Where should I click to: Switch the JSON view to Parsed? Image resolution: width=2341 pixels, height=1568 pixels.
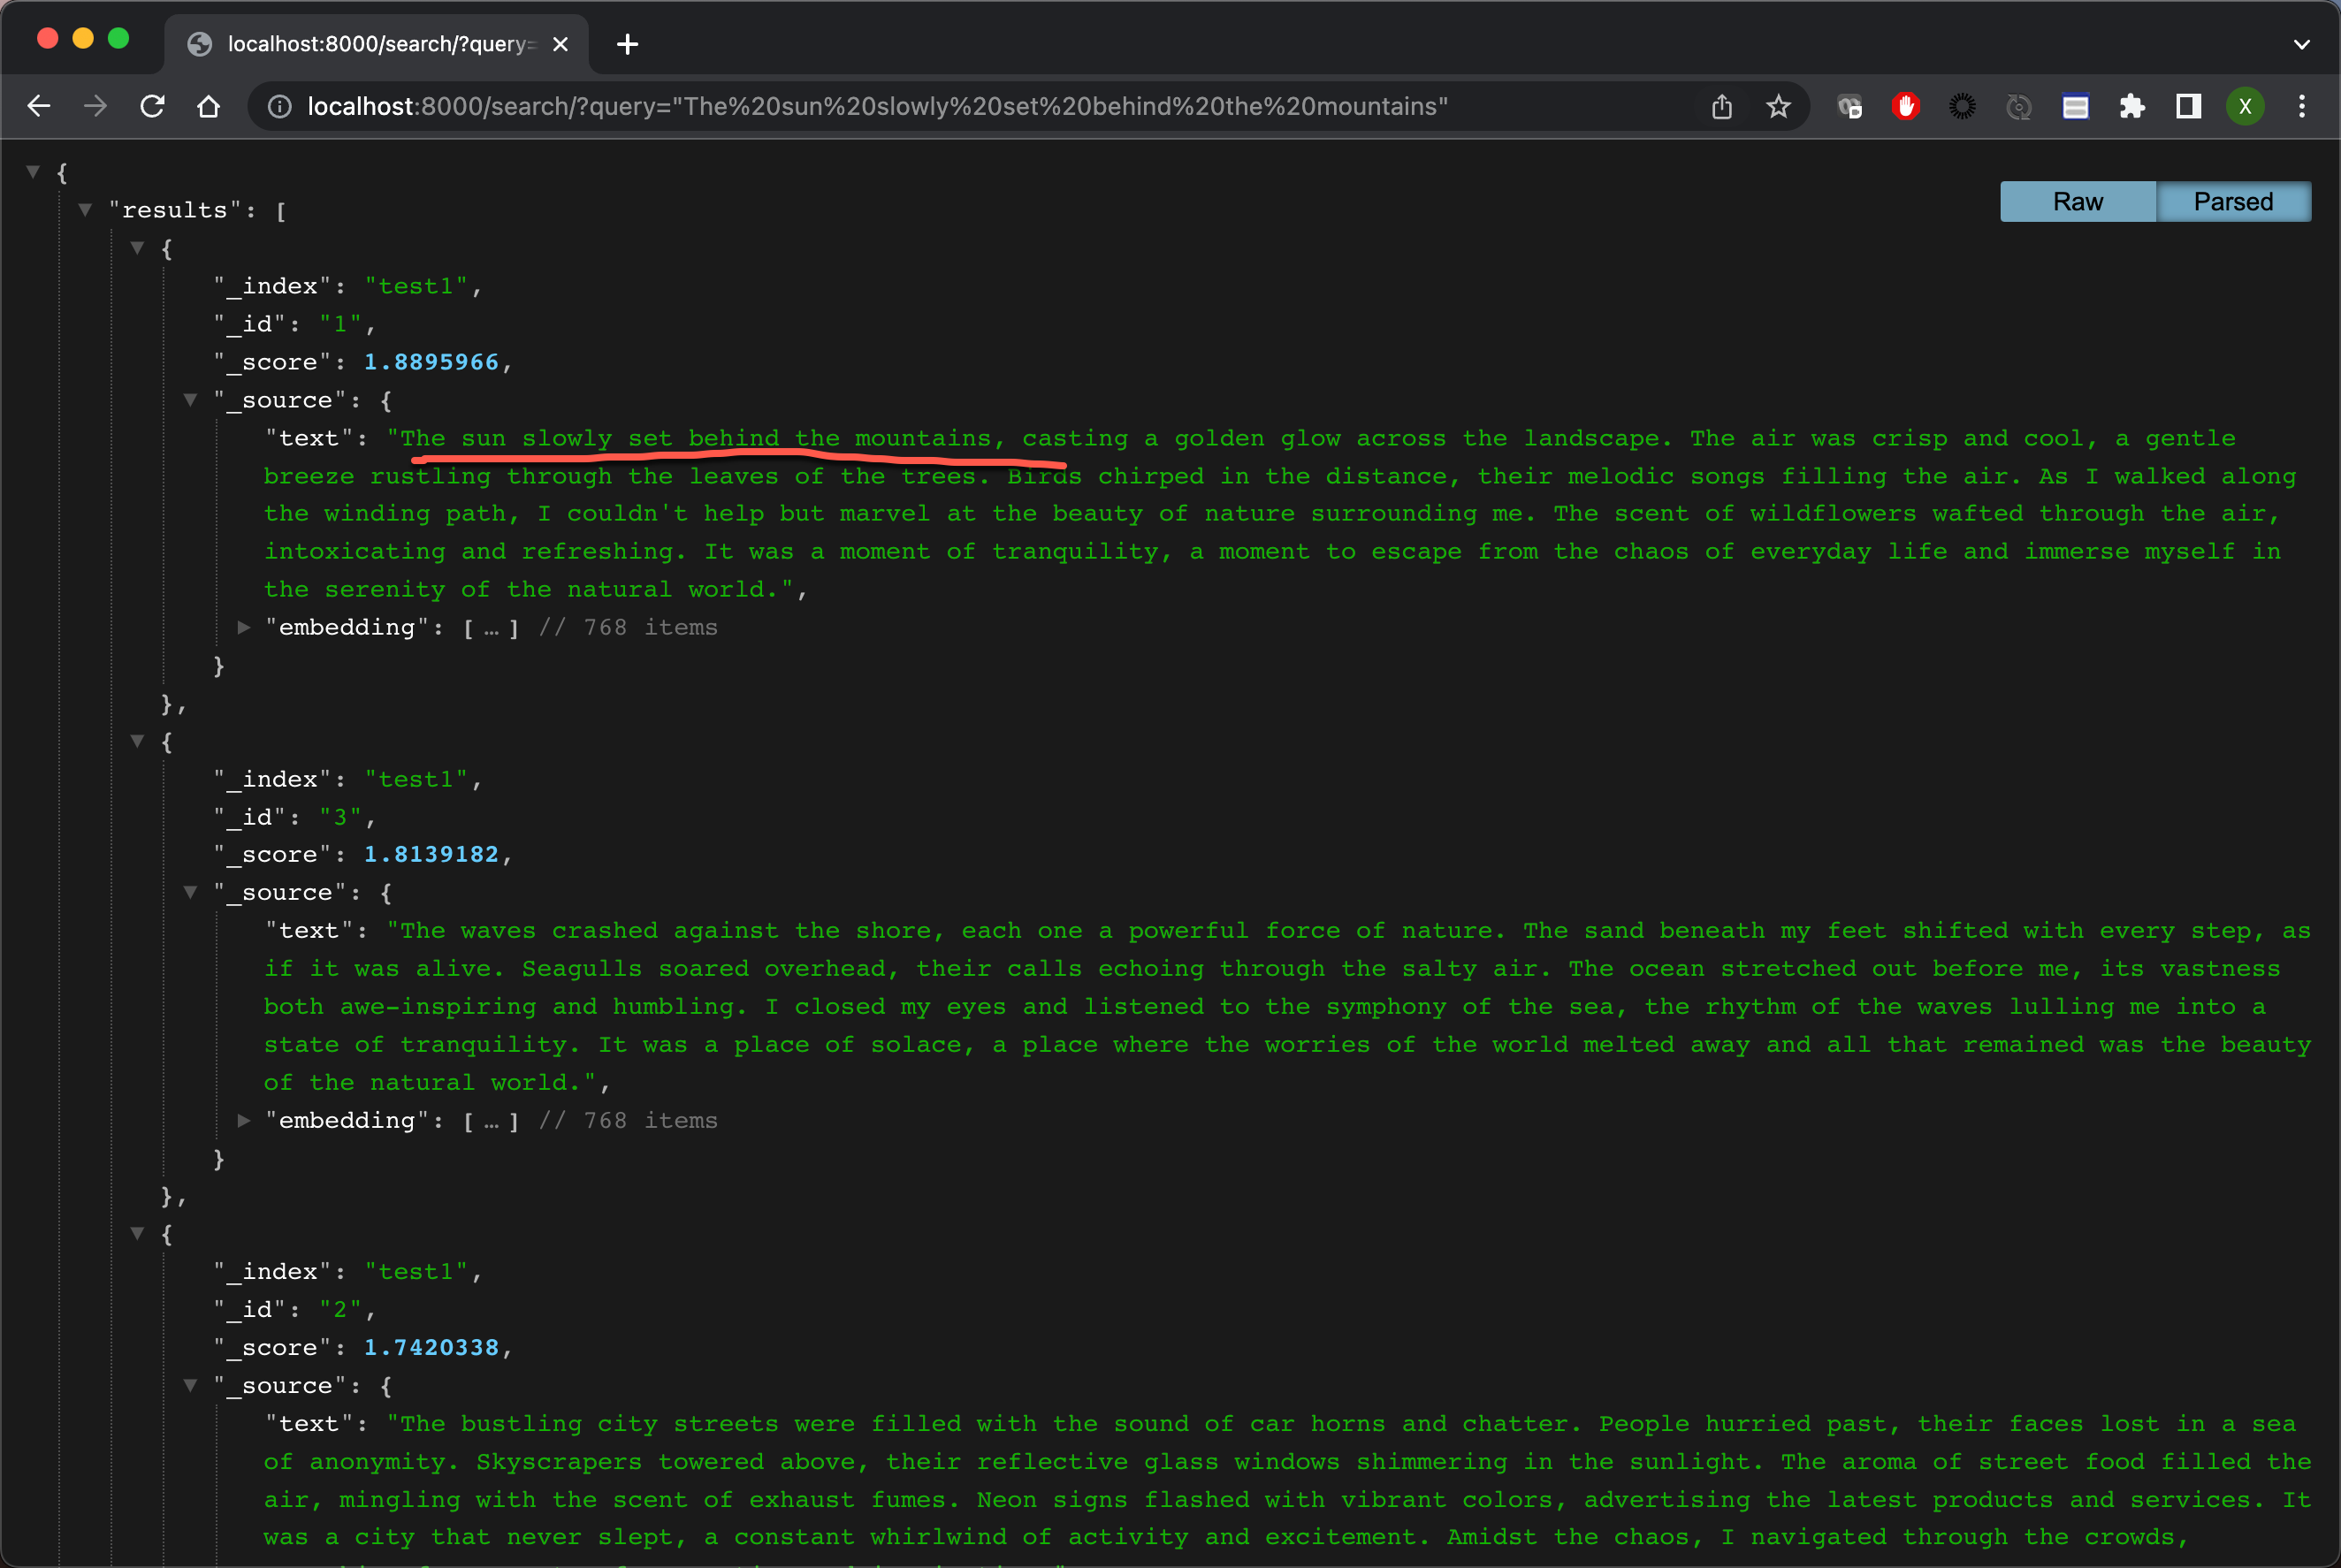tap(2233, 201)
